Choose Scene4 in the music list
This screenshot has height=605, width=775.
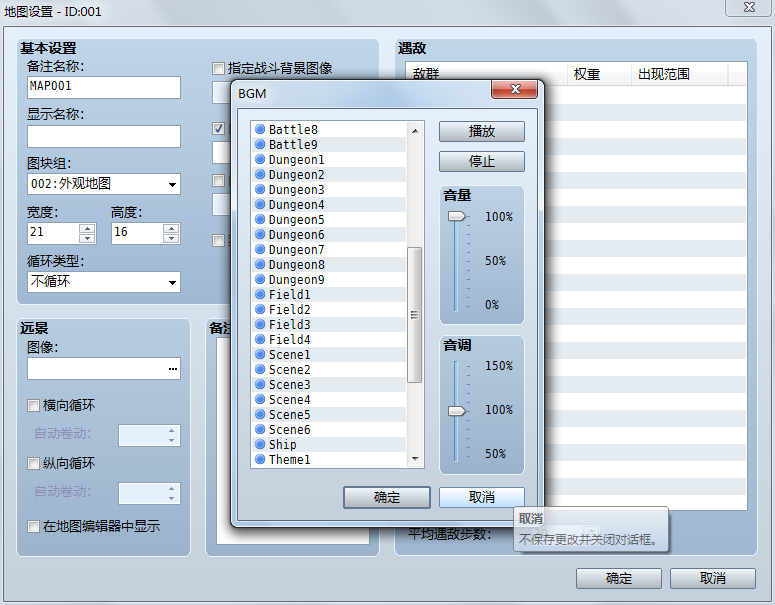click(329, 399)
